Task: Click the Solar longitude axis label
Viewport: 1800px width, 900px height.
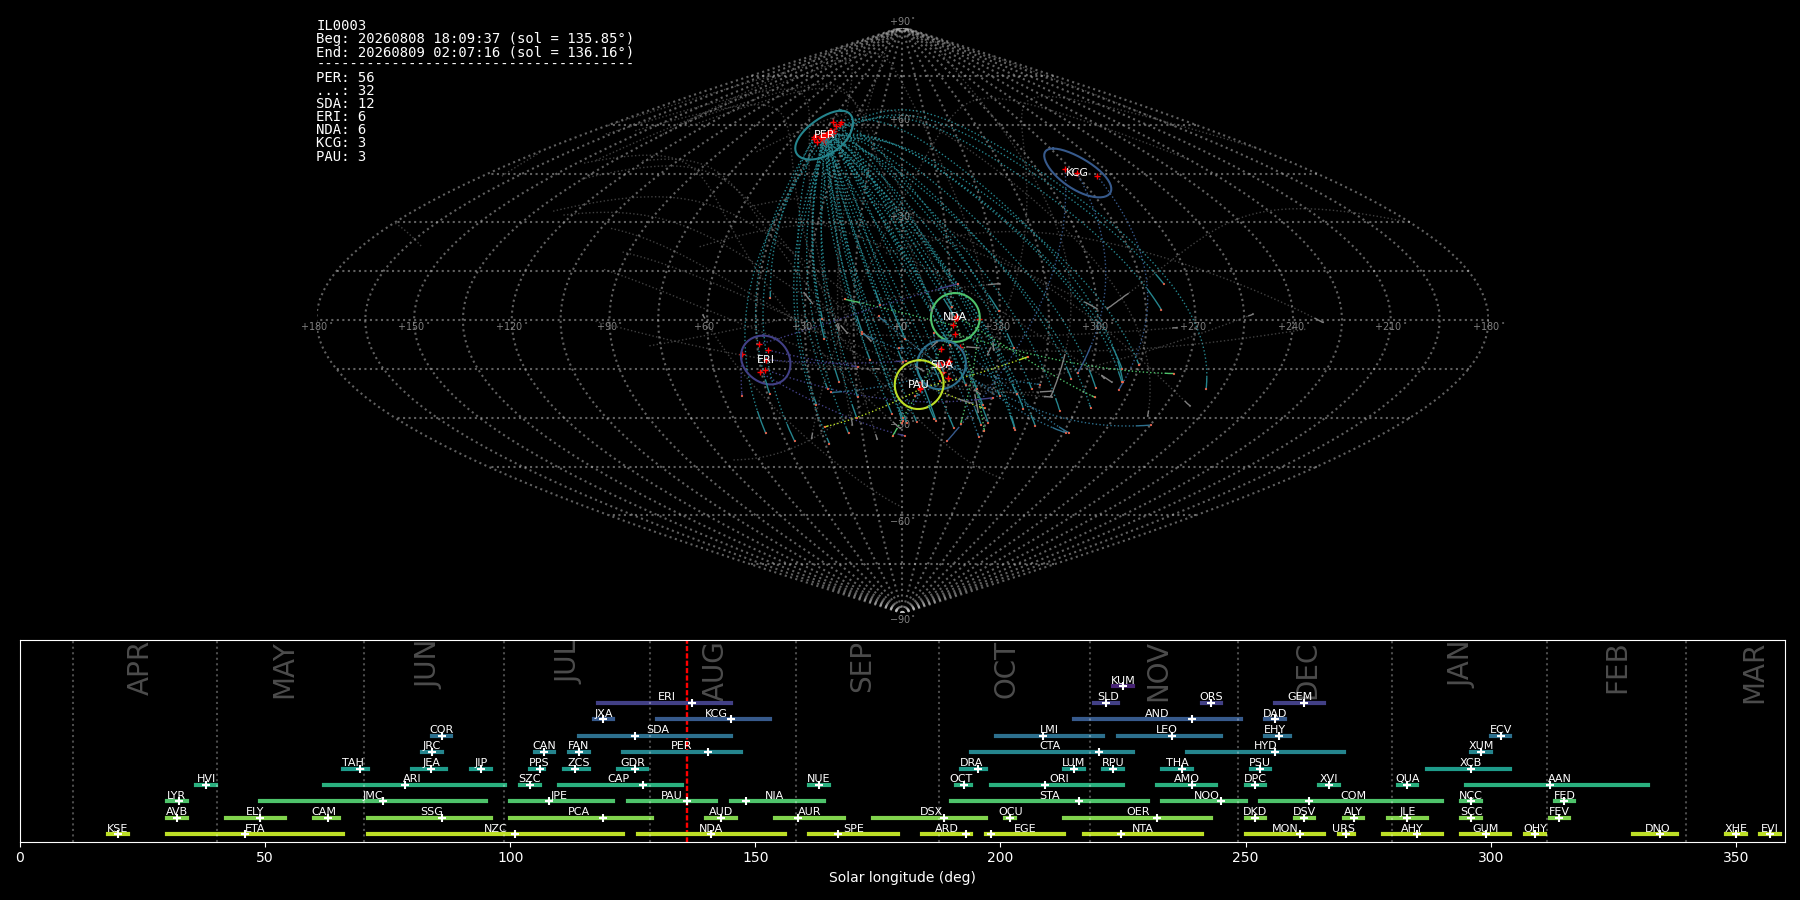Action: pos(902,877)
